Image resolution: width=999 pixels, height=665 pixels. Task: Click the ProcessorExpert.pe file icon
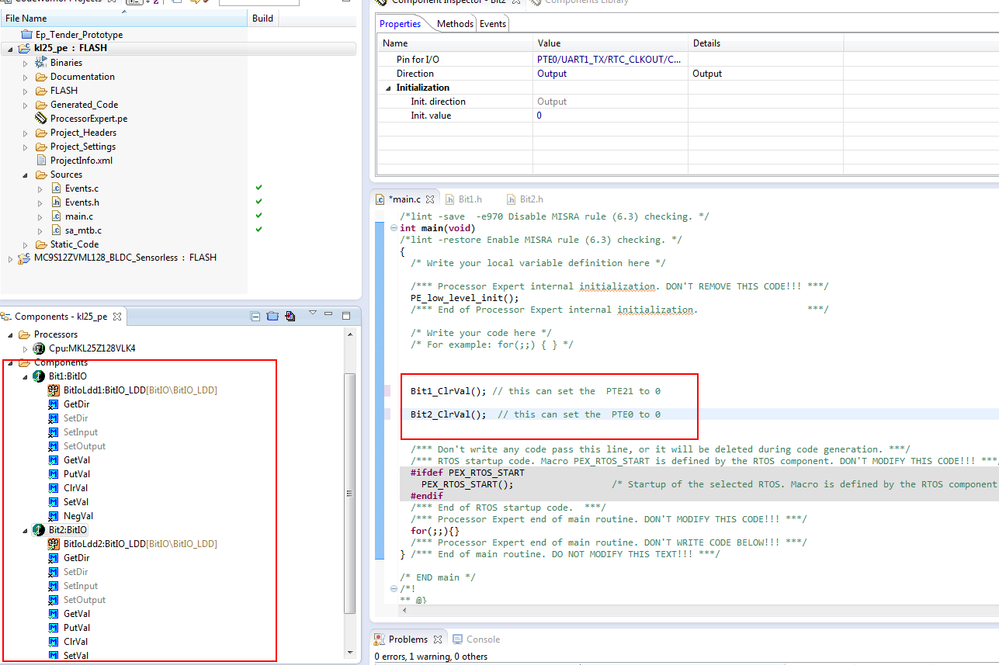tap(41, 118)
